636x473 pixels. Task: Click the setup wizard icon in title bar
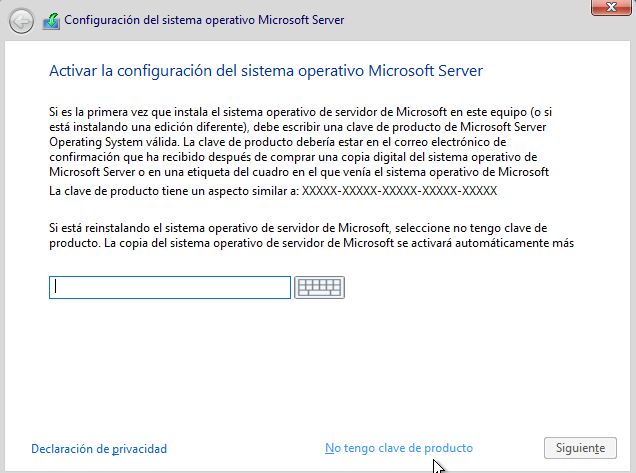pos(51,21)
